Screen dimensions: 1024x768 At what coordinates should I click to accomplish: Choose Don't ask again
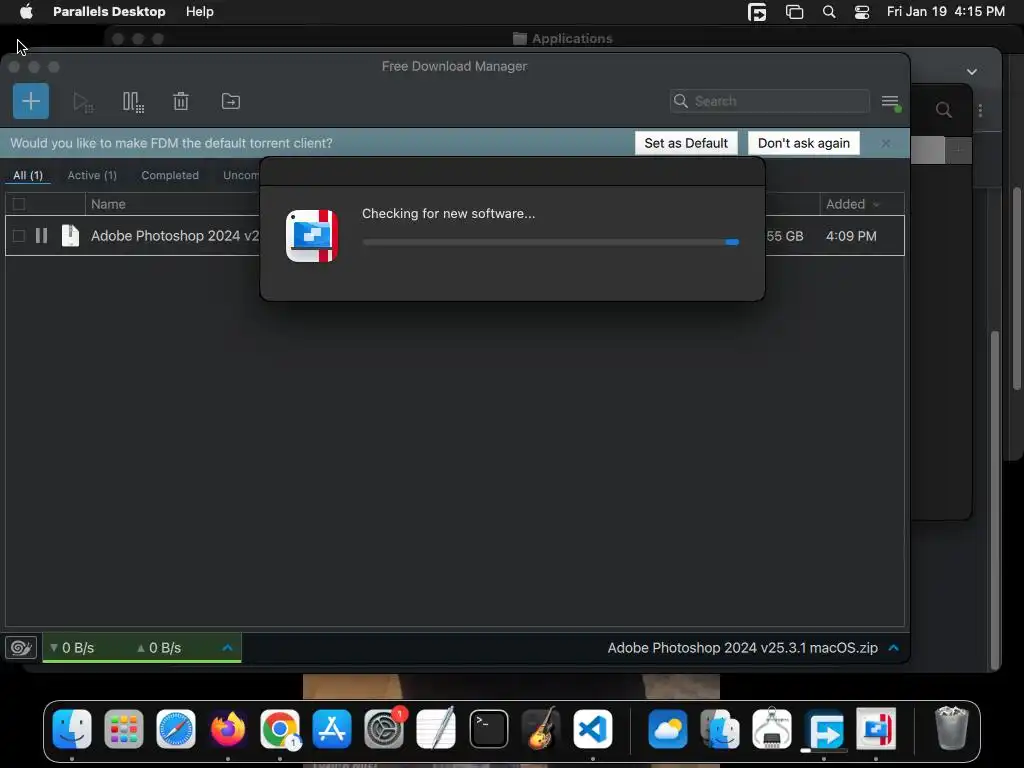click(x=803, y=143)
